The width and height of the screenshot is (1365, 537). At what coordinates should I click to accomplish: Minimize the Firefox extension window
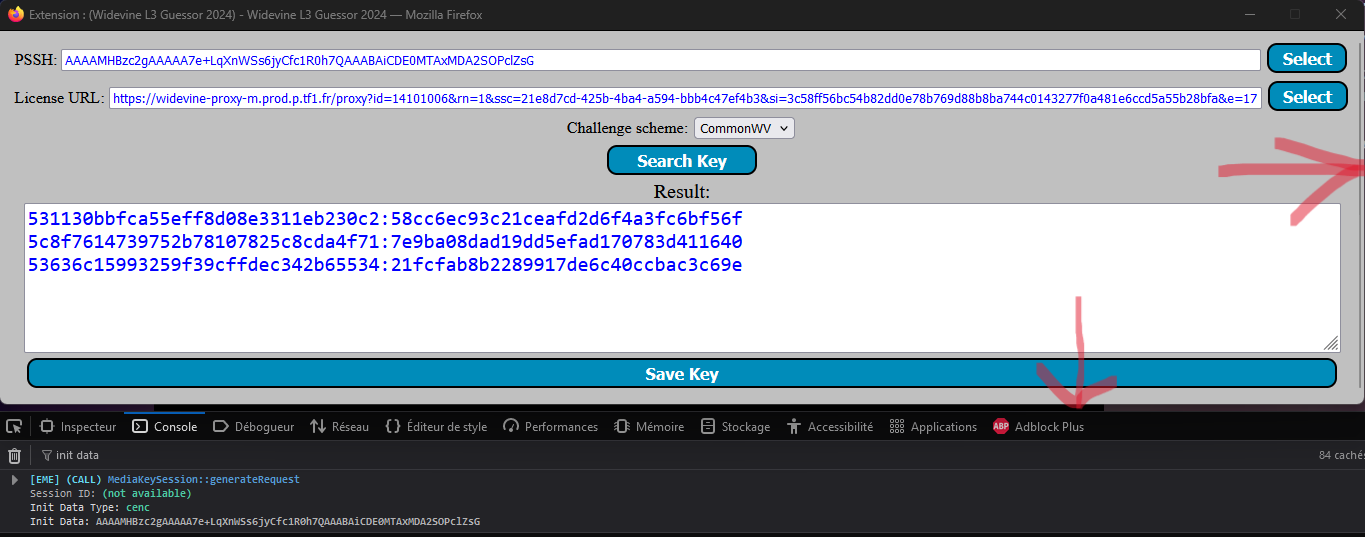(1249, 14)
